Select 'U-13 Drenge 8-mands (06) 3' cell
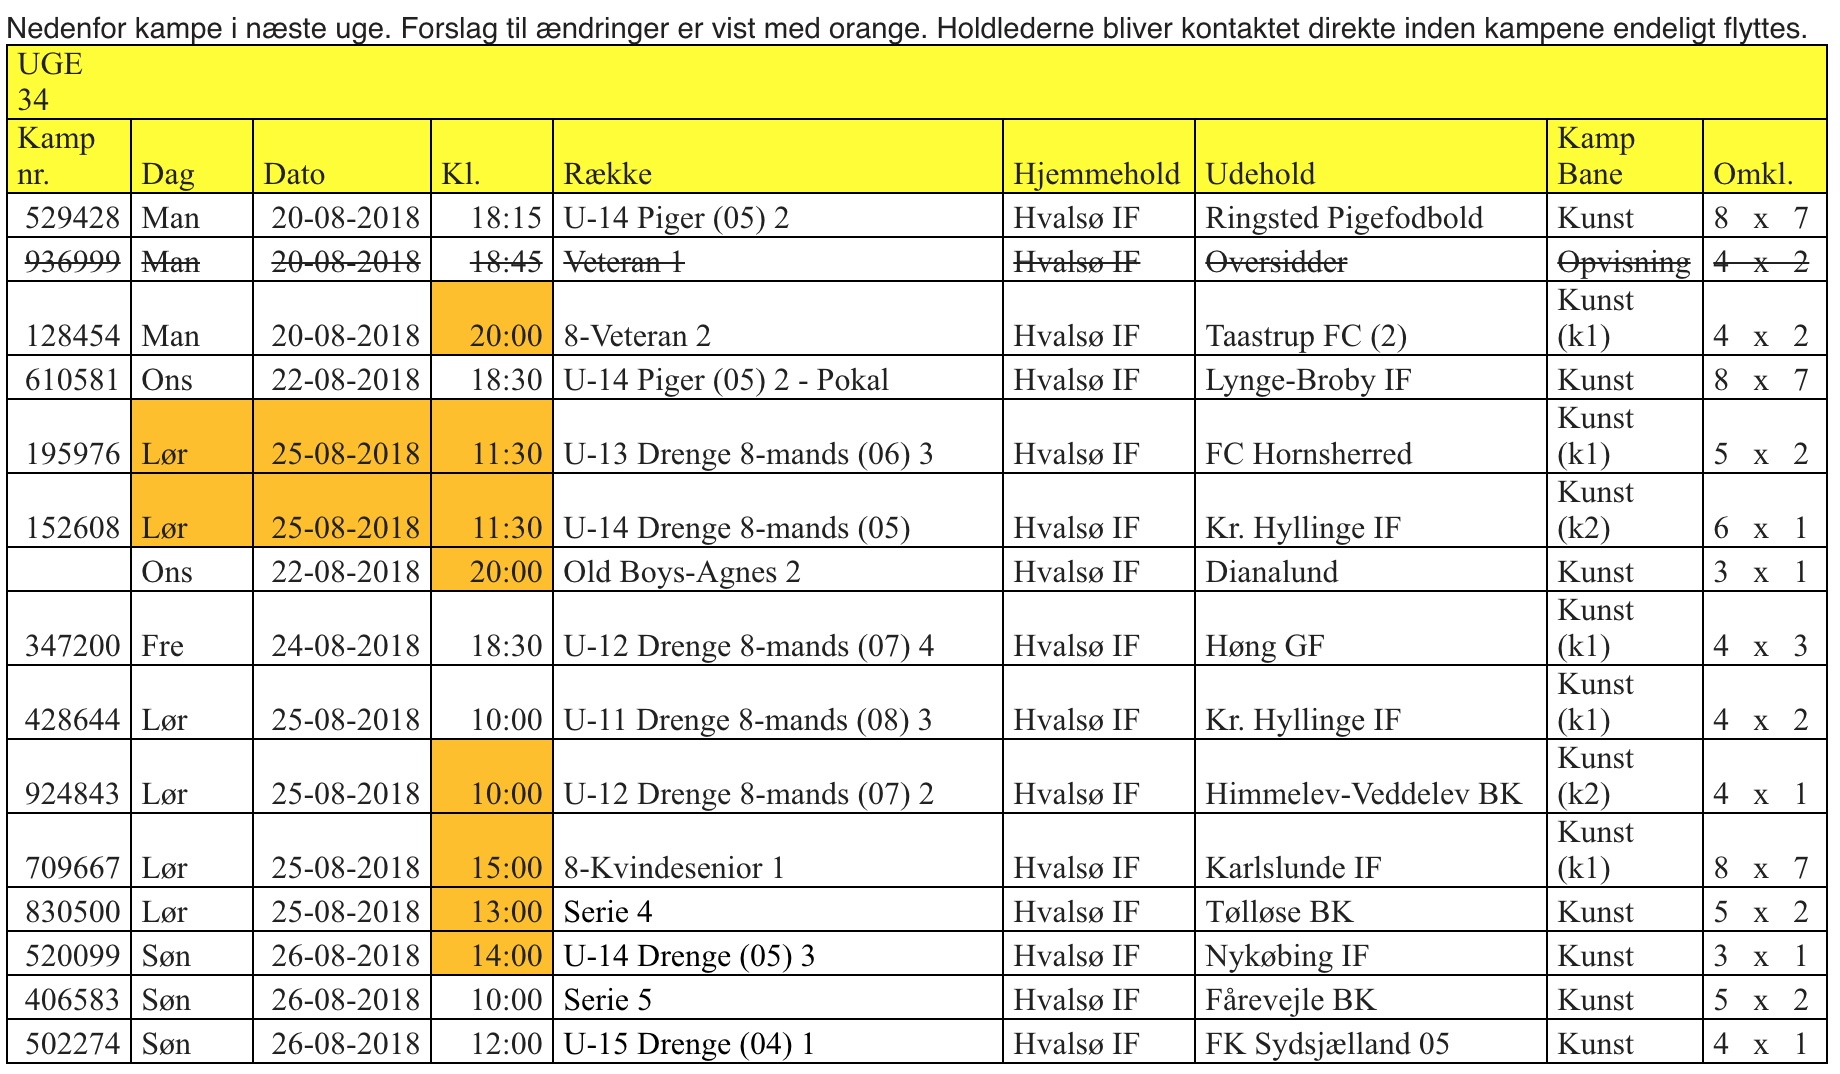 pos(777,437)
